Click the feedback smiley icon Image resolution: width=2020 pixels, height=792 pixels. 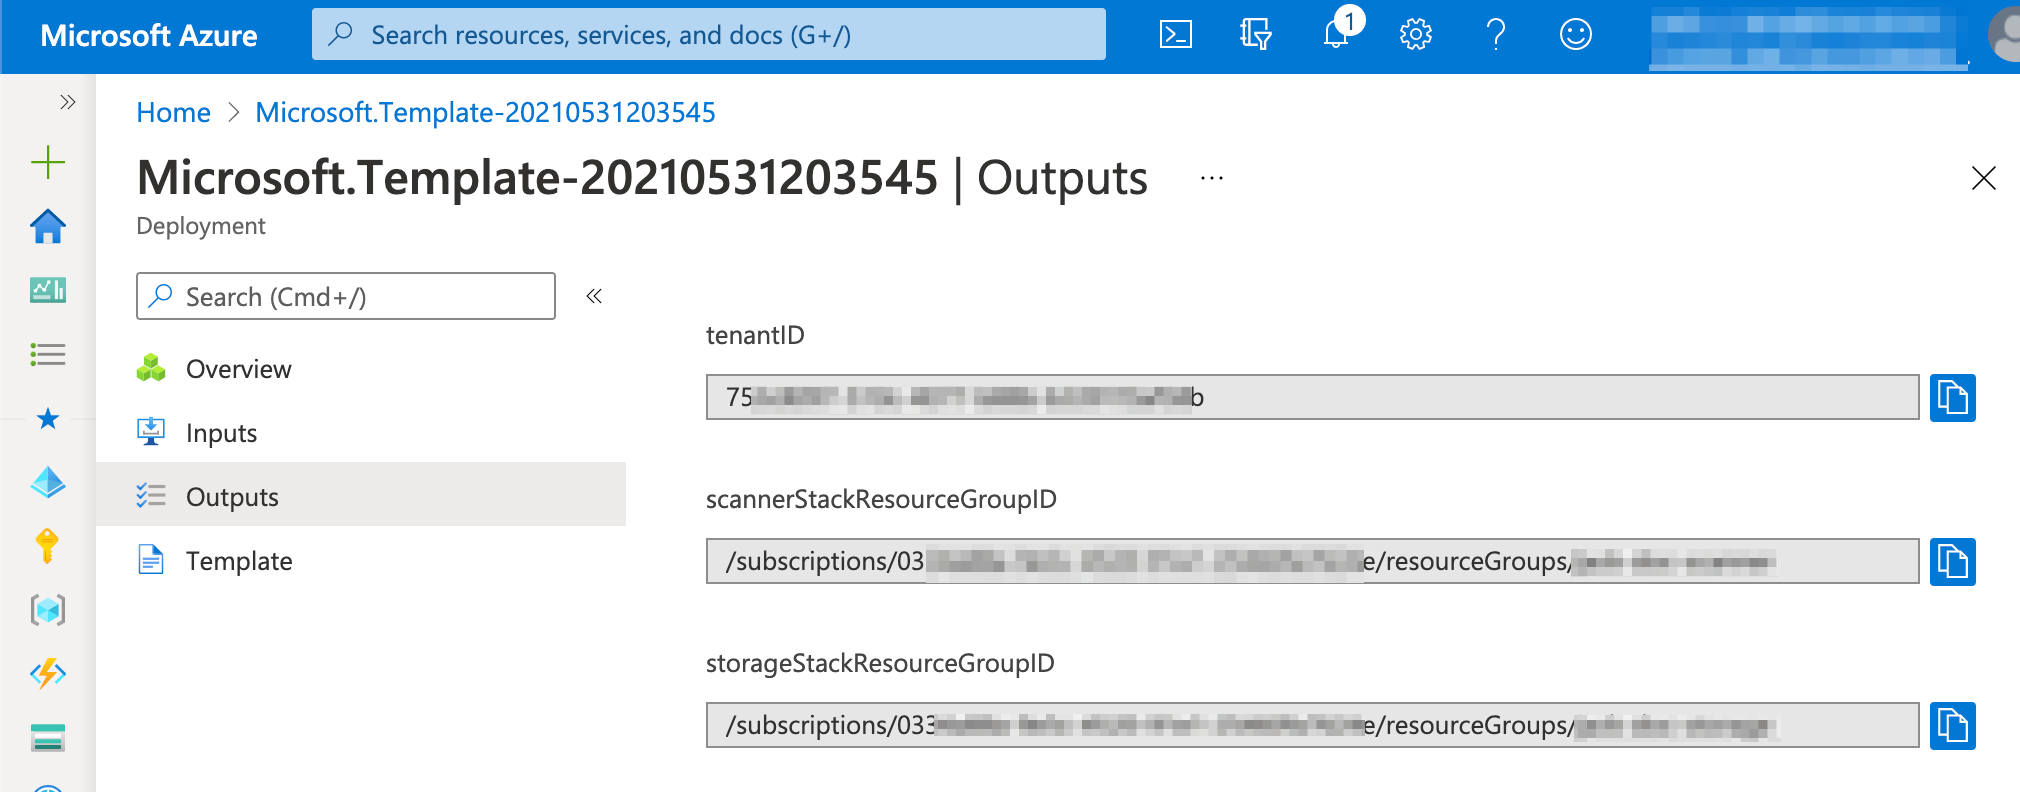coord(1575,35)
